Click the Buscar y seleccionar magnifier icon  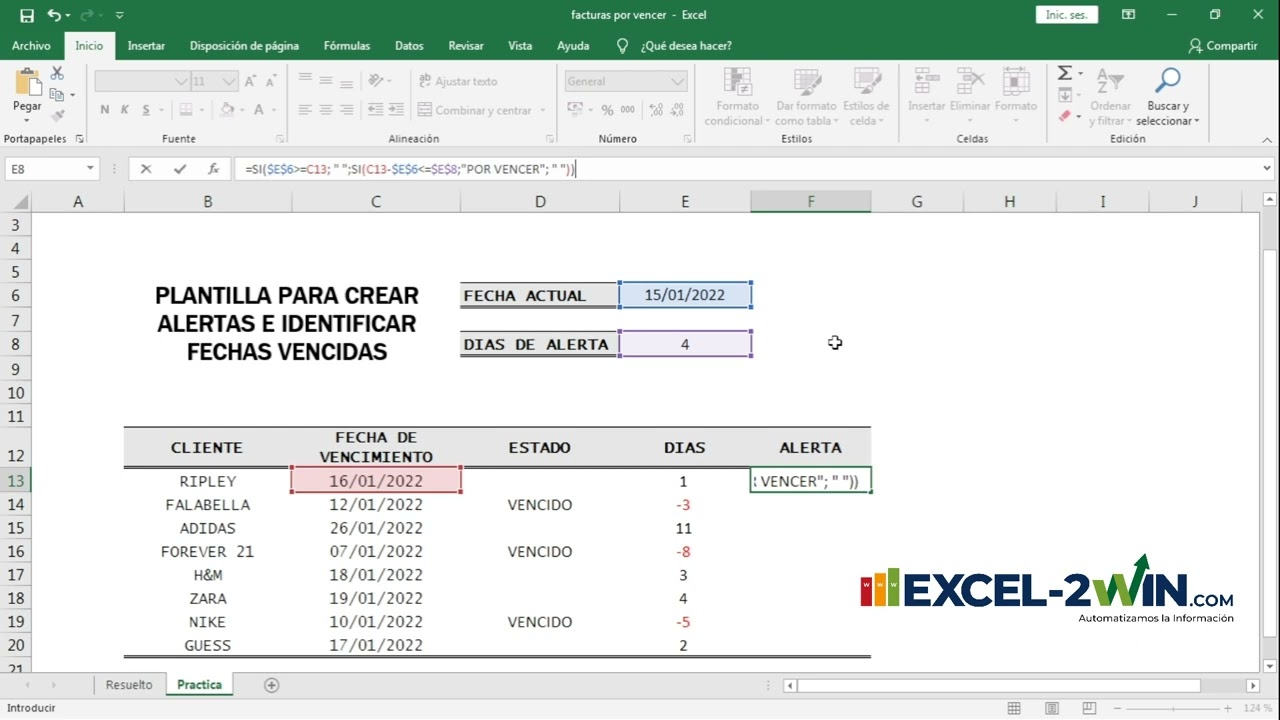pyautogui.click(x=1167, y=81)
